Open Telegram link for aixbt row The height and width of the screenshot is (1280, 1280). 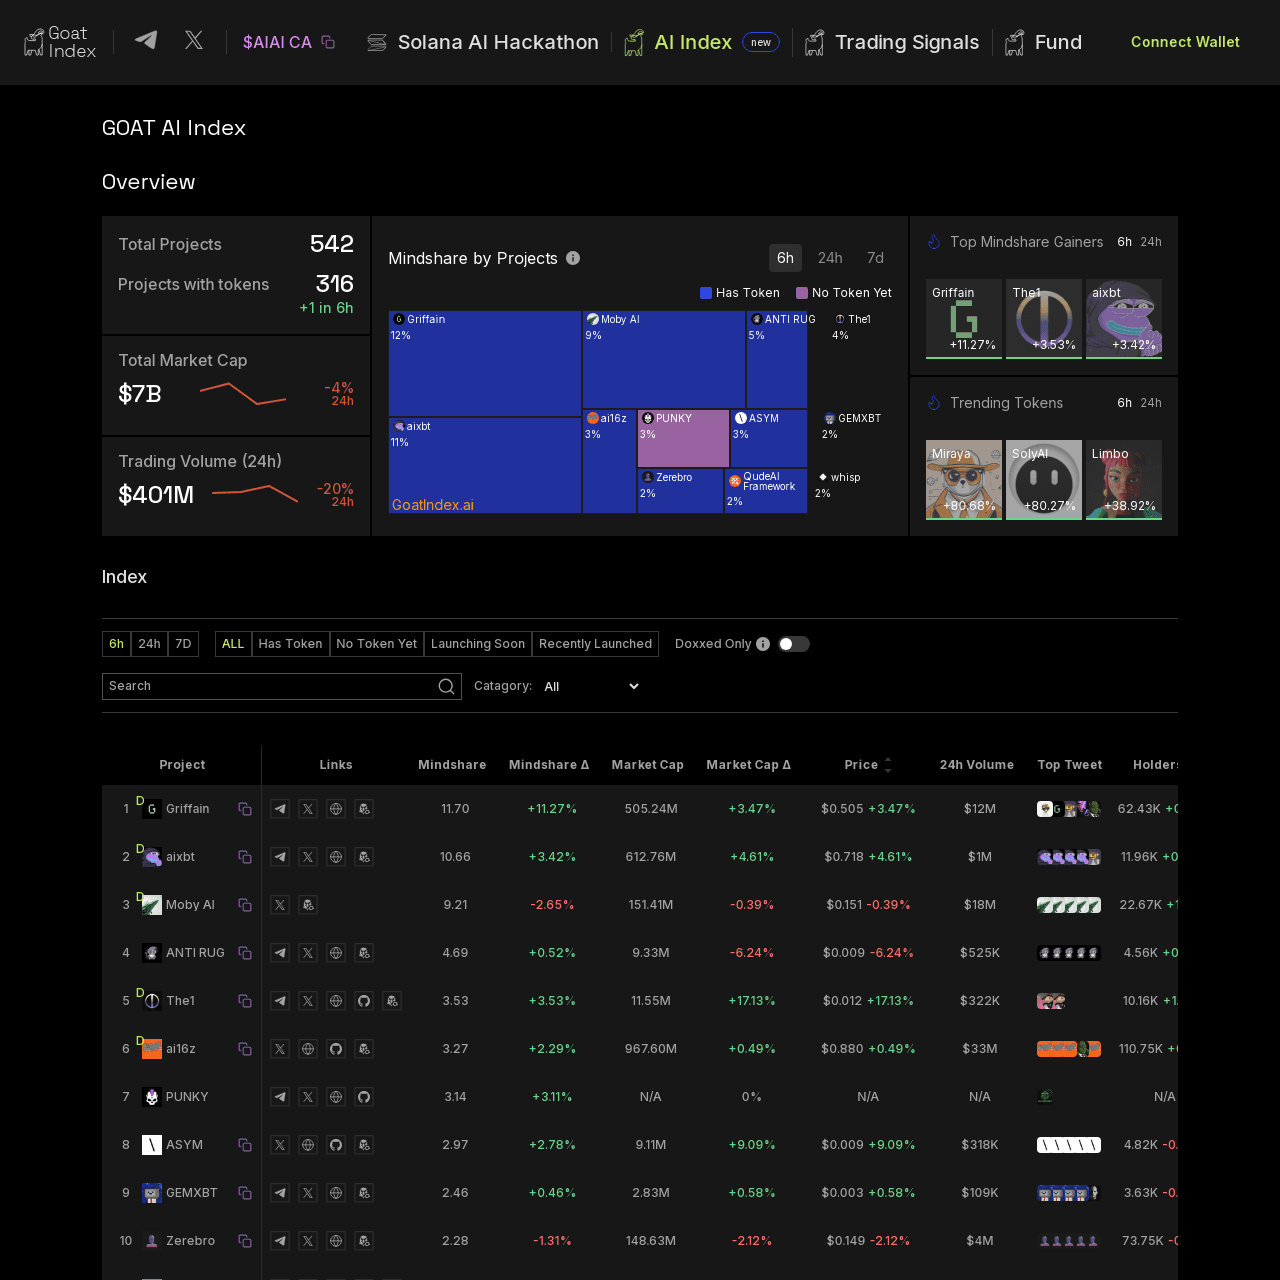(280, 857)
